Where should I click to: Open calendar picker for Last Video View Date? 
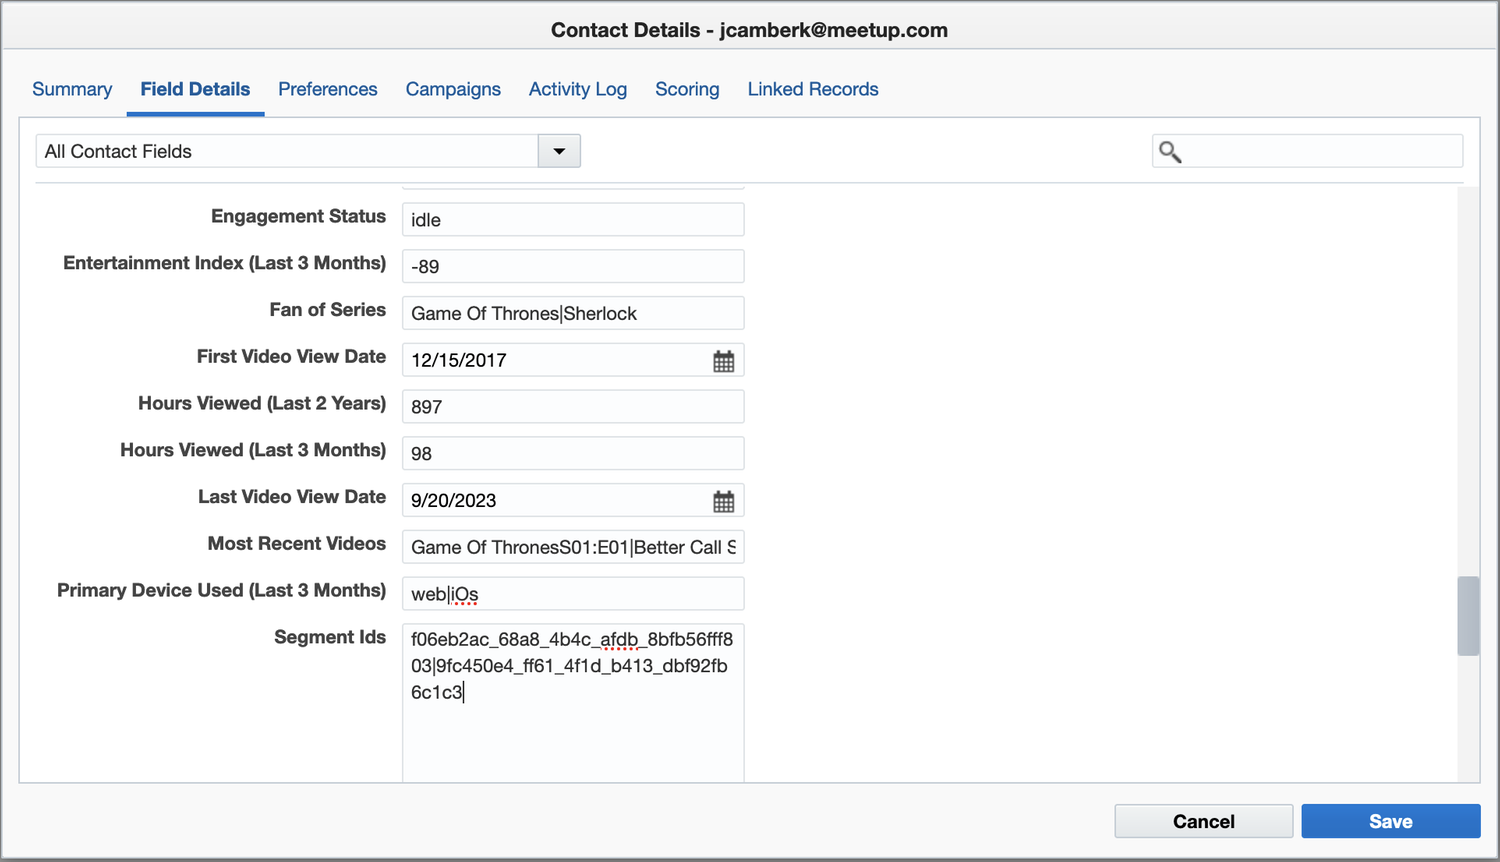pyautogui.click(x=723, y=501)
